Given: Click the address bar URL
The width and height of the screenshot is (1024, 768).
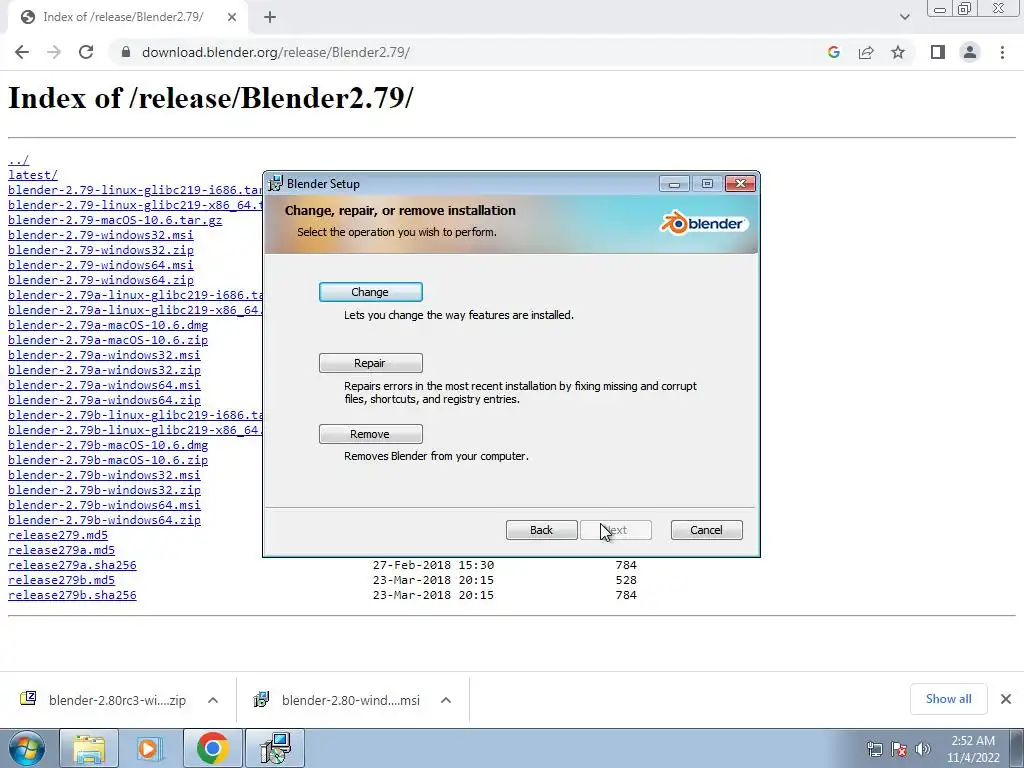Looking at the screenshot, I should click(276, 52).
